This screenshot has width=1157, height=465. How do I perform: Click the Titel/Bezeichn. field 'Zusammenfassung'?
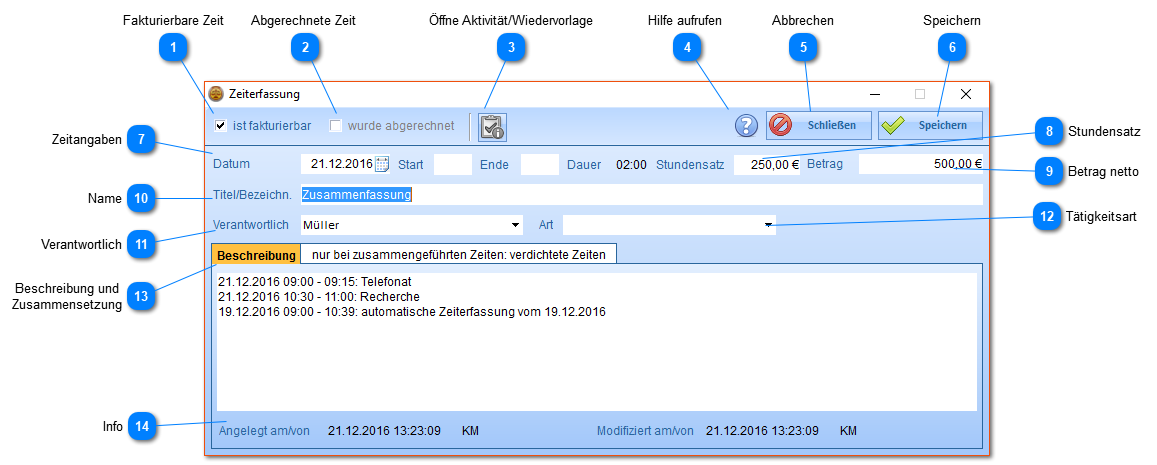[x=642, y=195]
